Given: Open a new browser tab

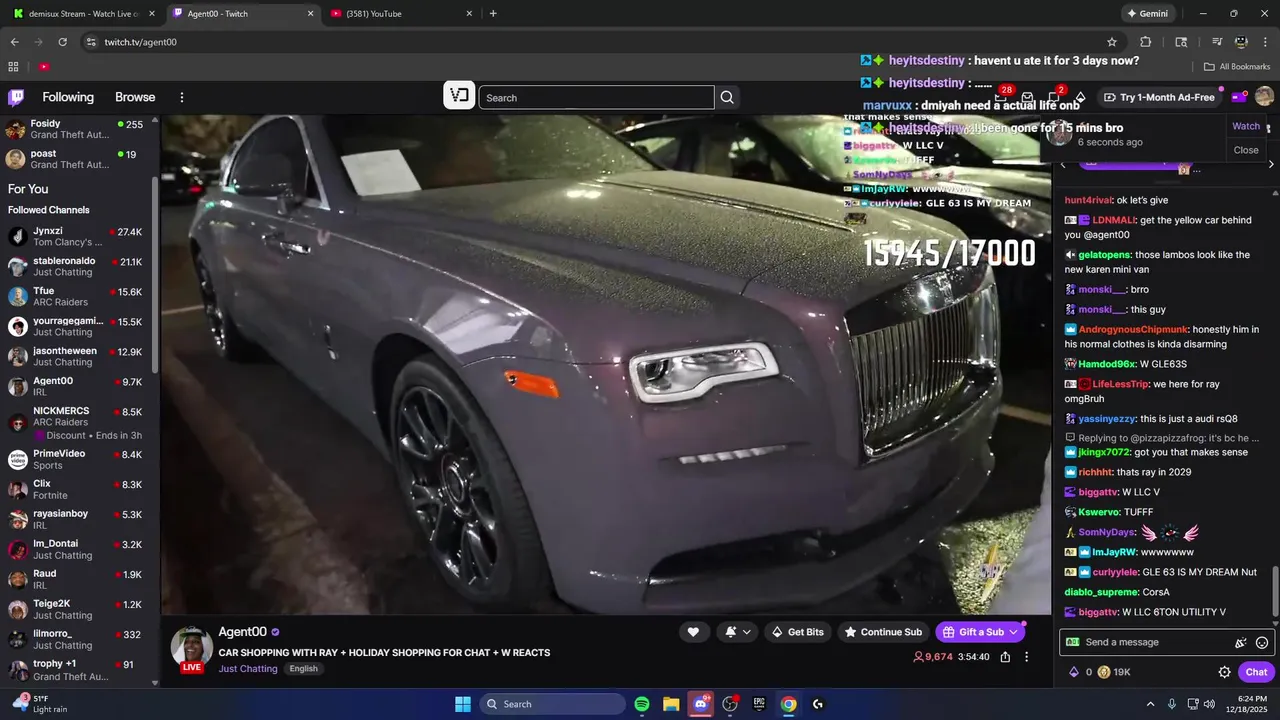Looking at the screenshot, I should pos(493,13).
